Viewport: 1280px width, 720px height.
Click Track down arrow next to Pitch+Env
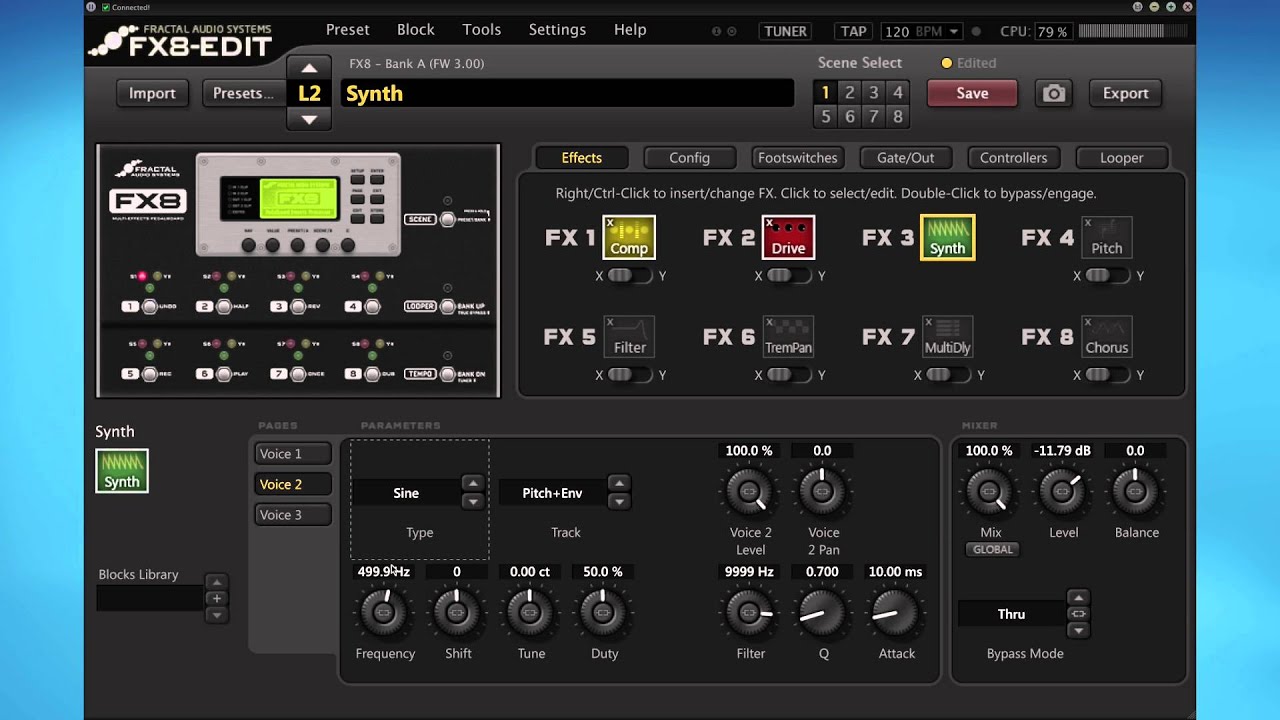[619, 501]
